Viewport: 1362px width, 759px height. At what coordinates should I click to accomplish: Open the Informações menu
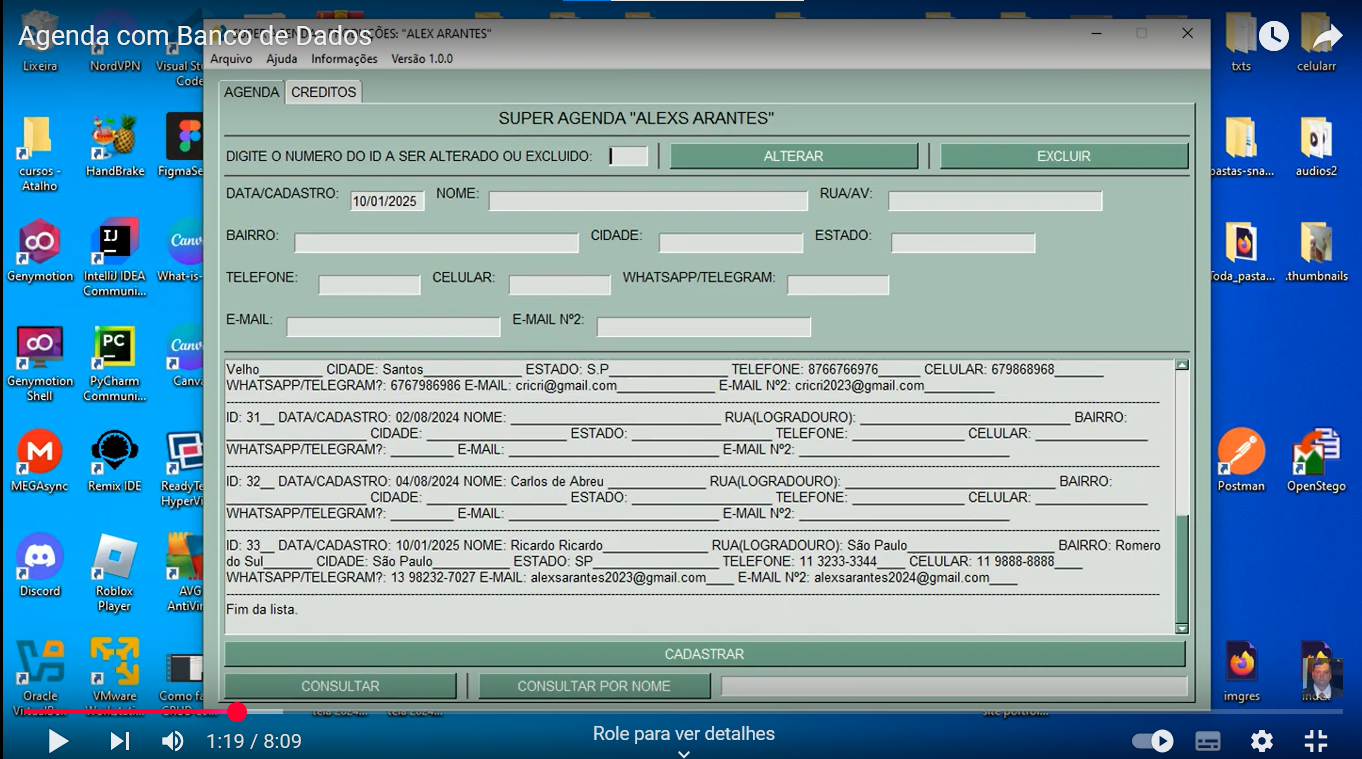(344, 59)
